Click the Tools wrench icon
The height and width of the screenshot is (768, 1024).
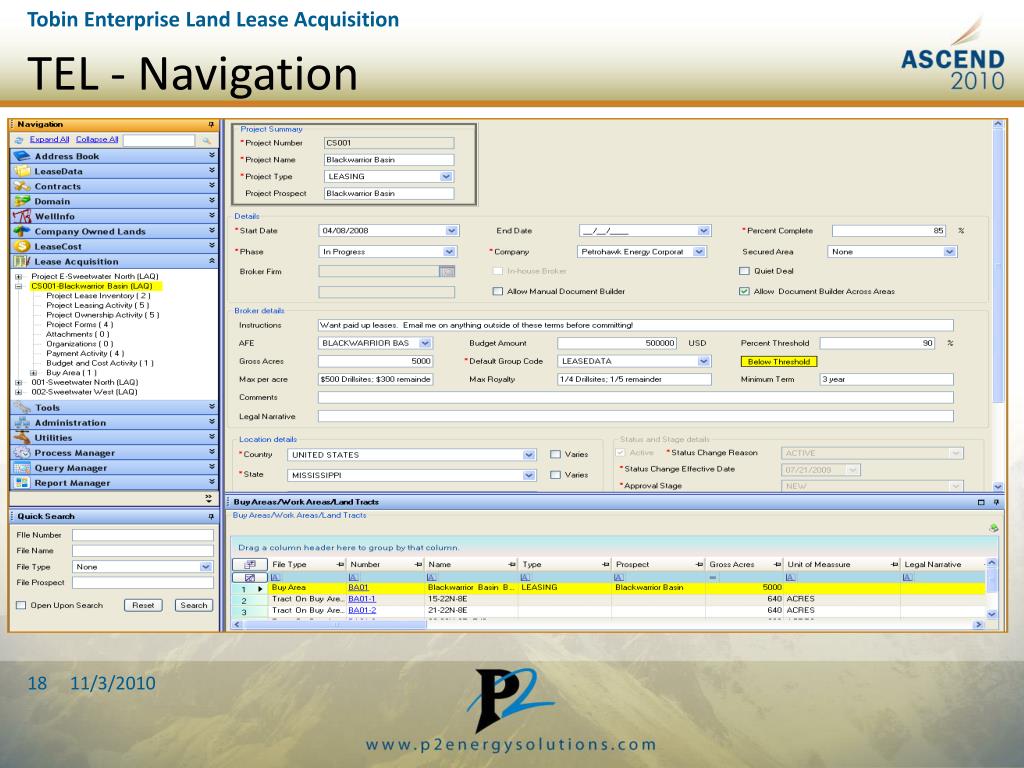[x=22, y=407]
